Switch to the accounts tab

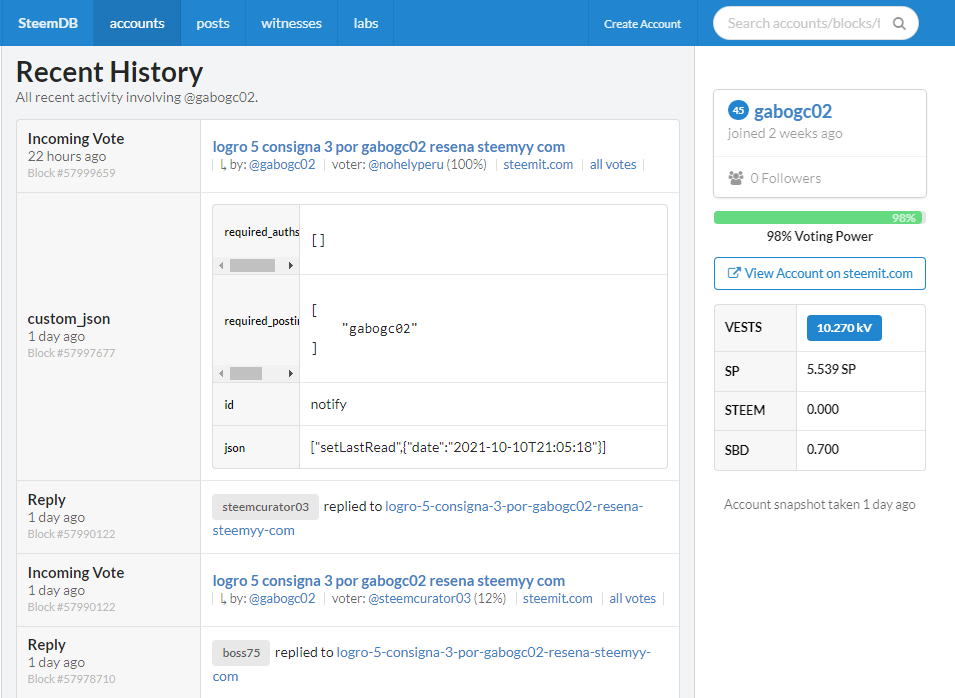click(x=137, y=23)
